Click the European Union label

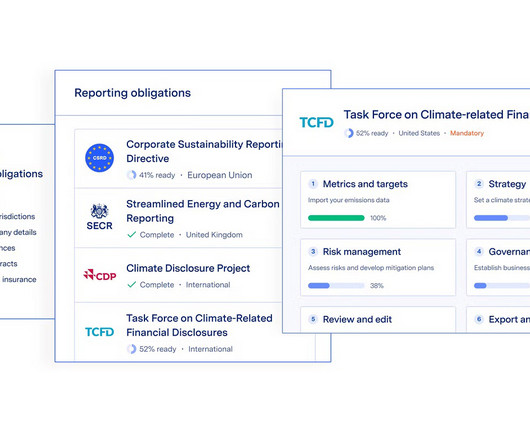tap(220, 175)
